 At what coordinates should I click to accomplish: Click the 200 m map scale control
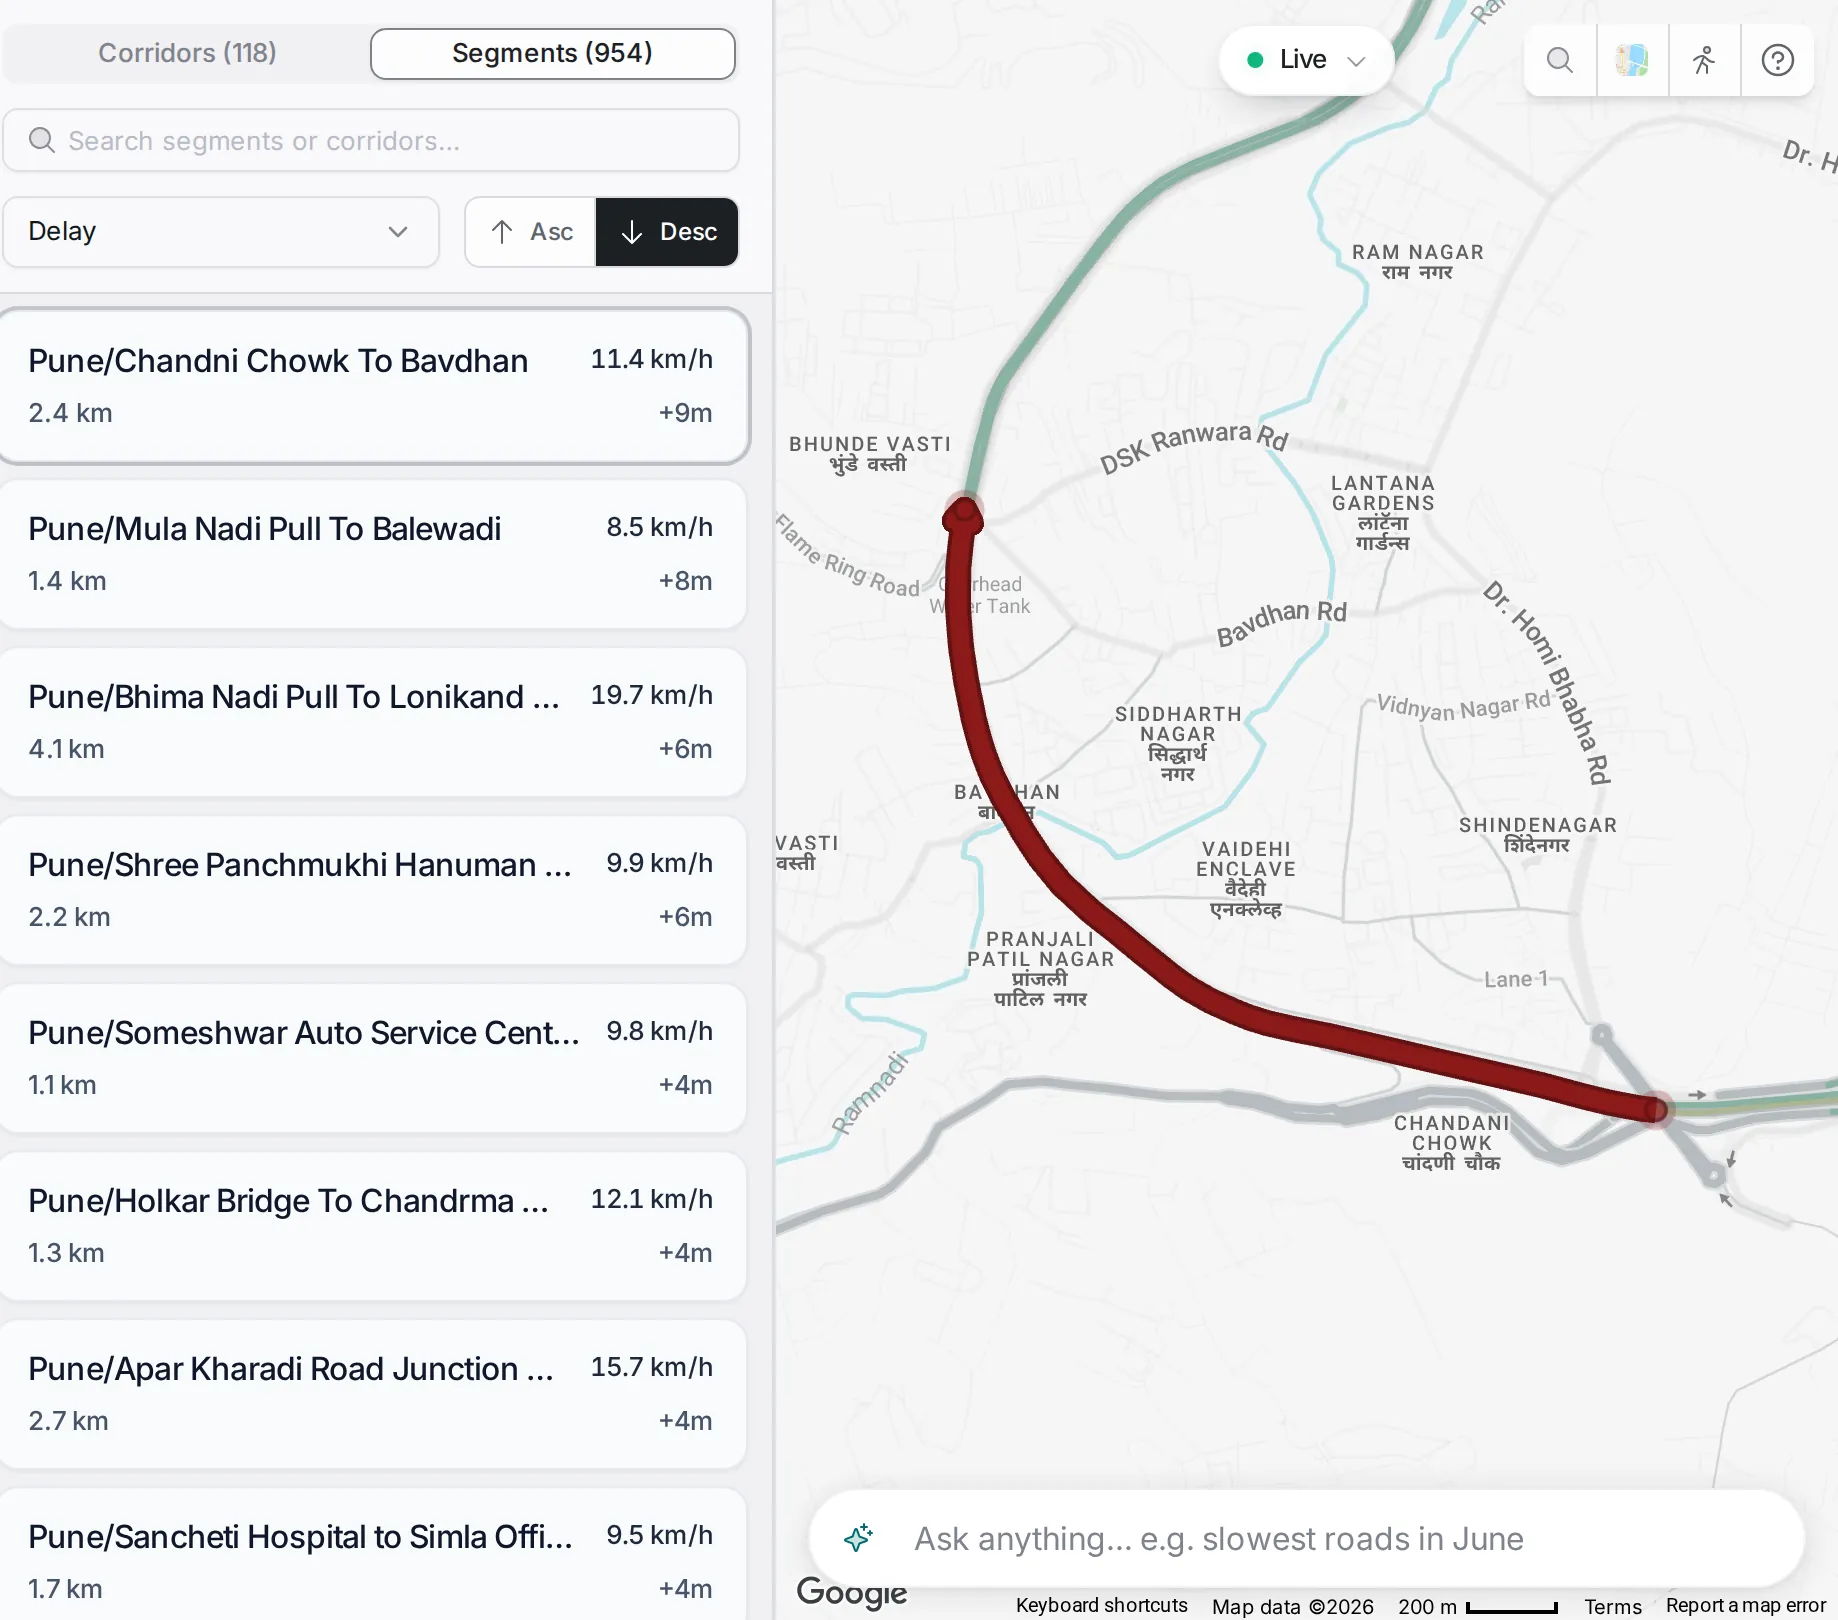pyautogui.click(x=1477, y=1606)
